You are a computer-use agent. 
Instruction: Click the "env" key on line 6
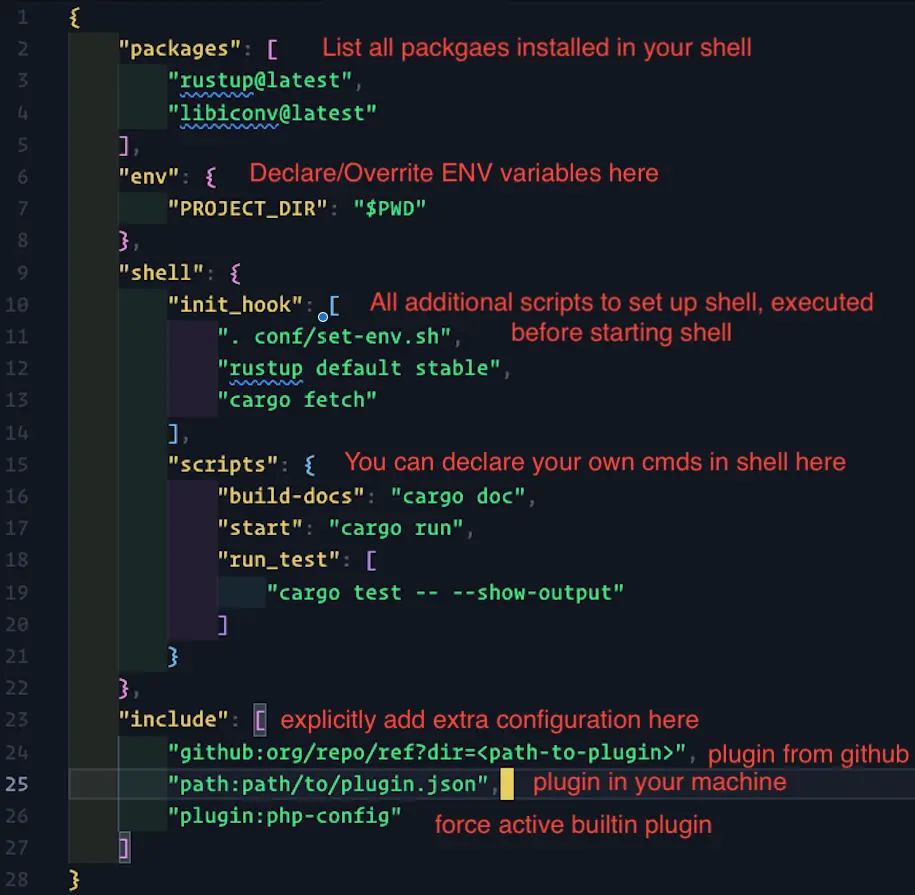(149, 176)
